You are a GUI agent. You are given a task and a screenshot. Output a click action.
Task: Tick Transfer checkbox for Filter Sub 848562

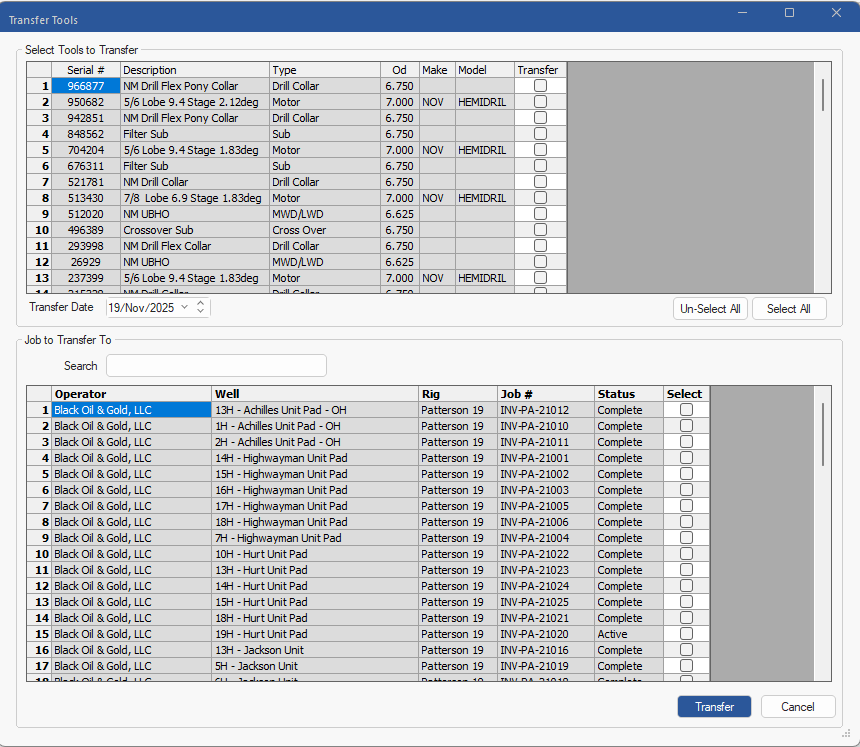(540, 133)
